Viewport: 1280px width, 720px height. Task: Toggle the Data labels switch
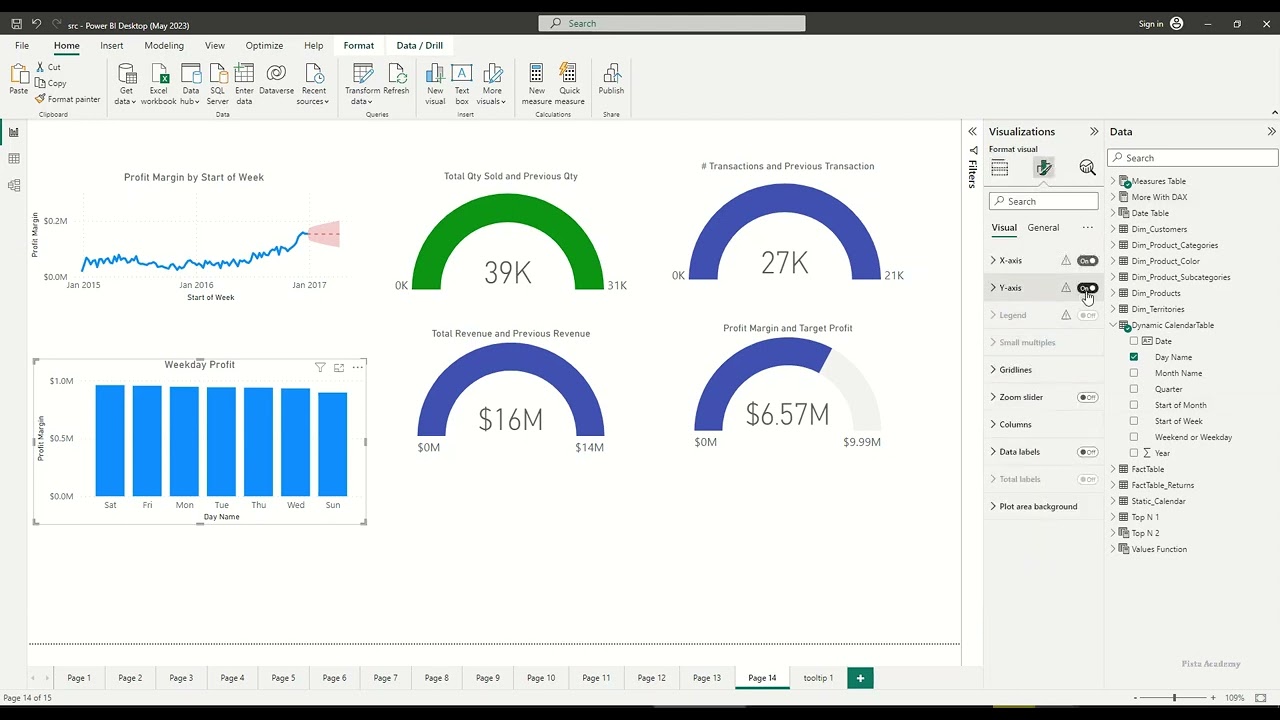point(1087,452)
